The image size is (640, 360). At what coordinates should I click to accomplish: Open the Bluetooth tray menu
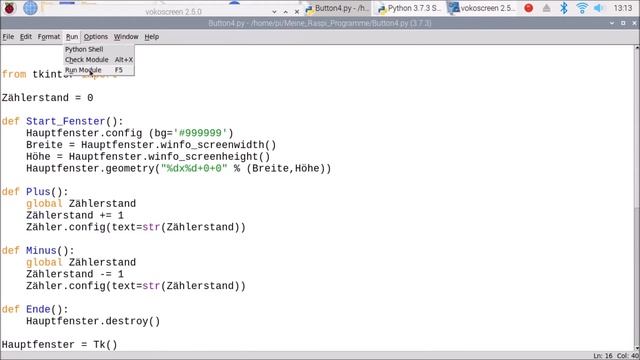tap(564, 8)
